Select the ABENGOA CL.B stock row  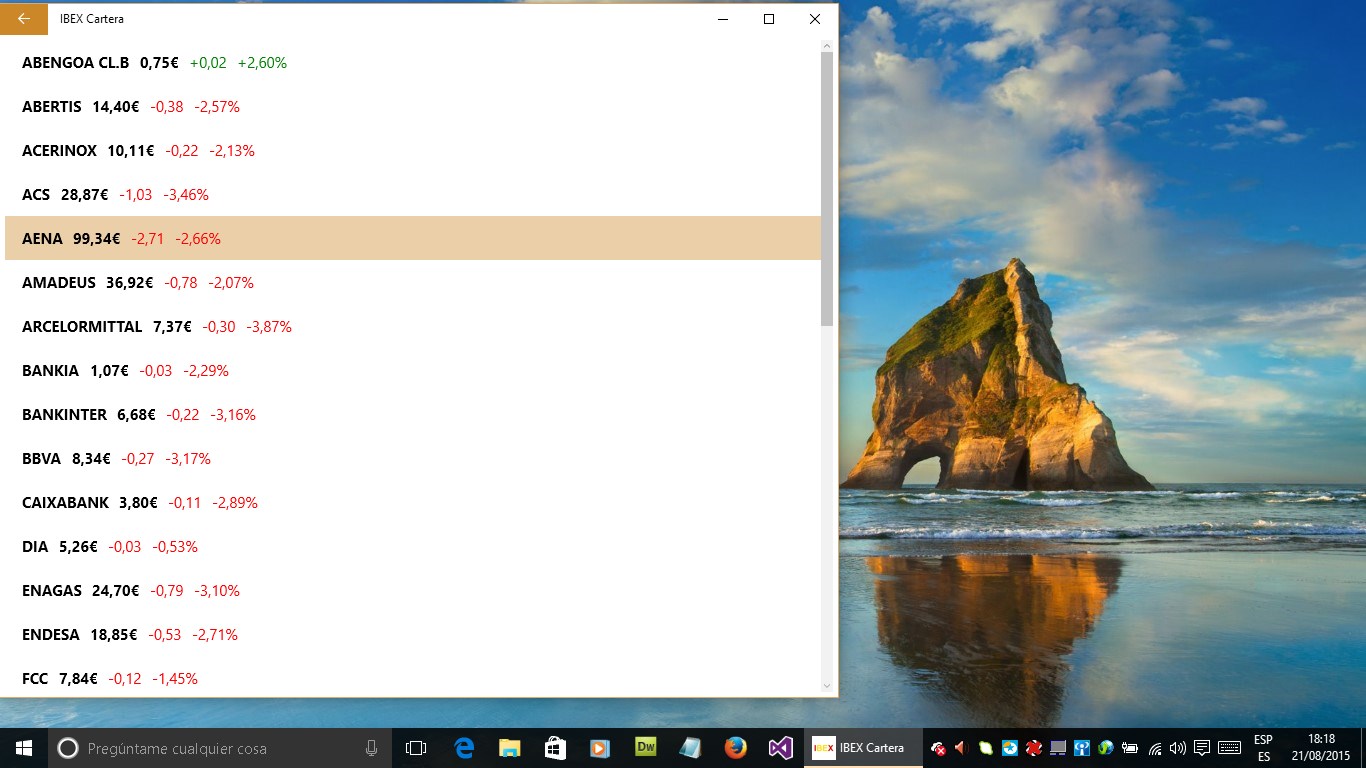click(413, 62)
